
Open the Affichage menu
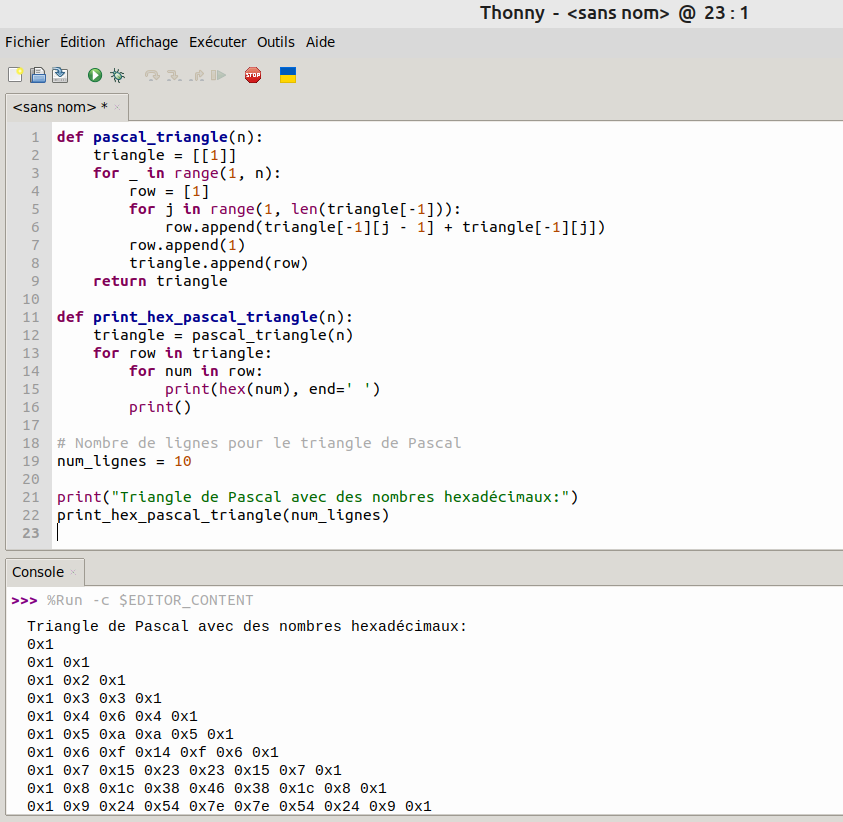(146, 42)
